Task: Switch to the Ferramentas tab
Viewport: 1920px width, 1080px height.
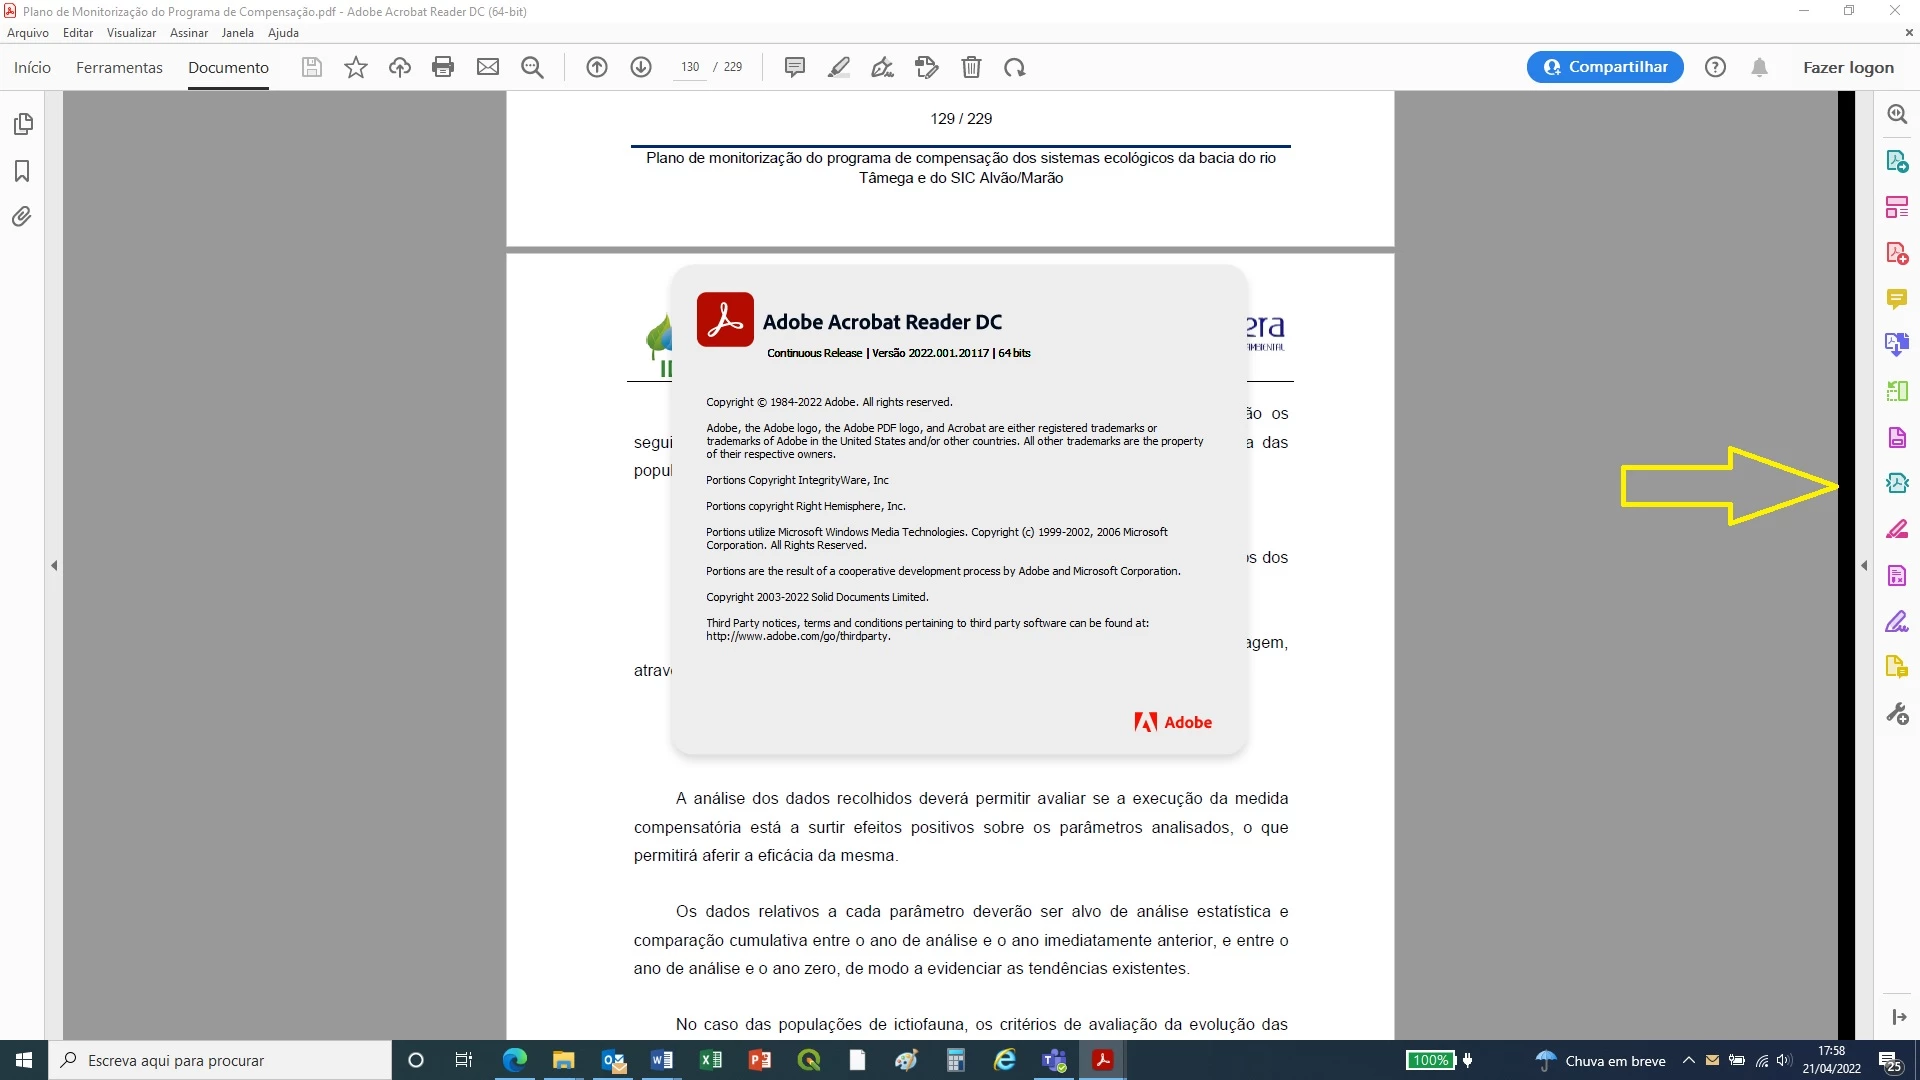Action: [x=119, y=67]
